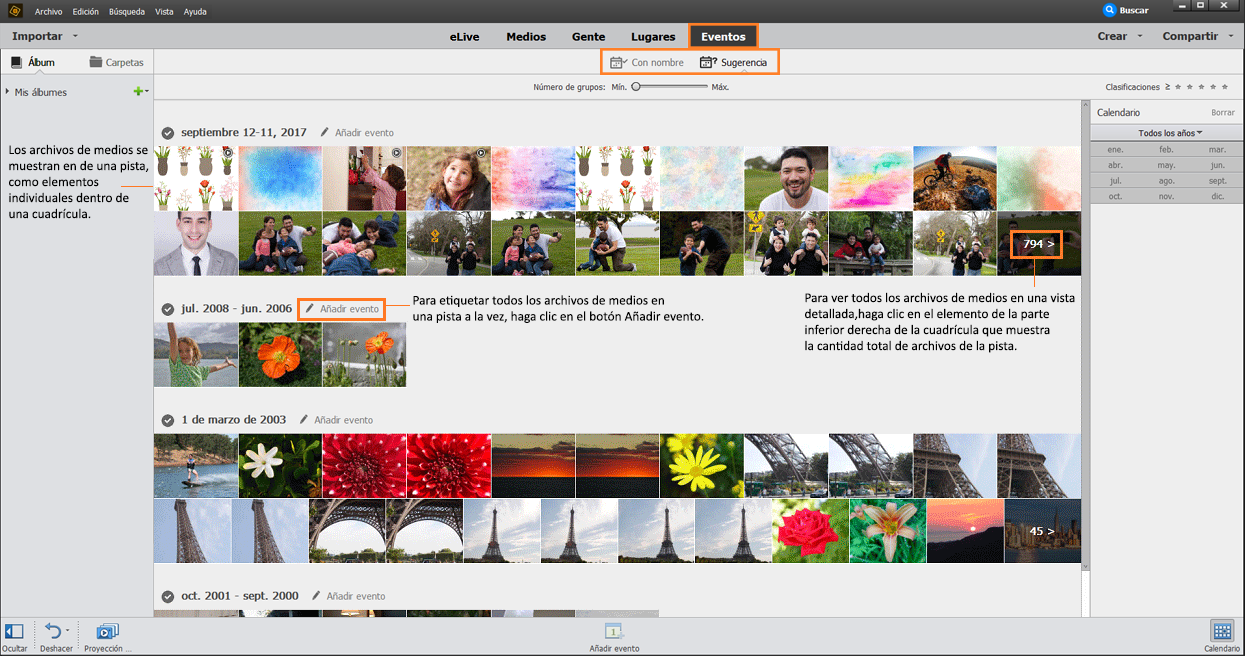Switch to the Lugares tab
Viewport: 1245px width, 656px height.
[x=653, y=37]
